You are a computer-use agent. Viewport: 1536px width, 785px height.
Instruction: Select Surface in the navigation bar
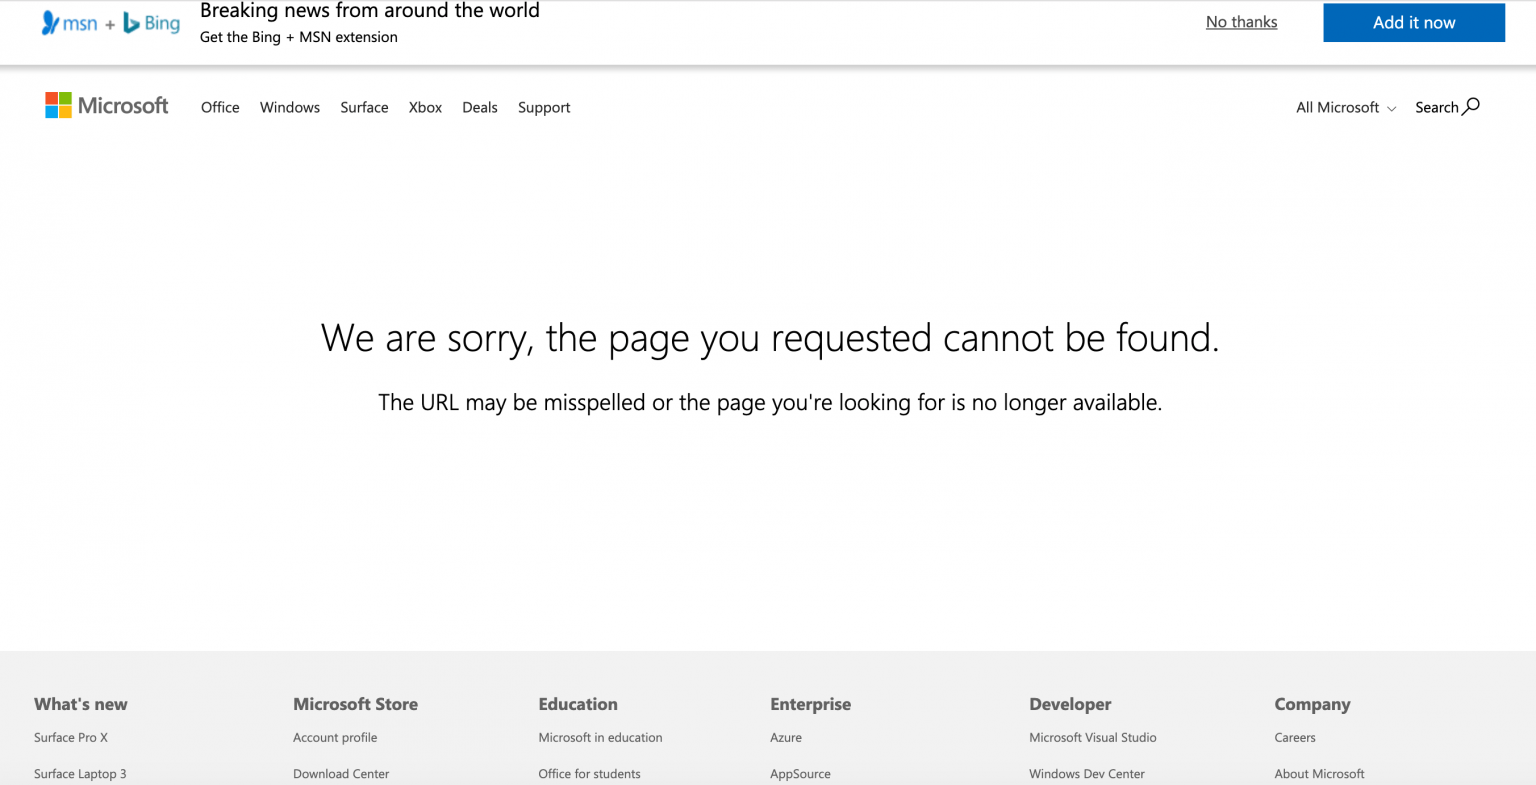[x=364, y=107]
